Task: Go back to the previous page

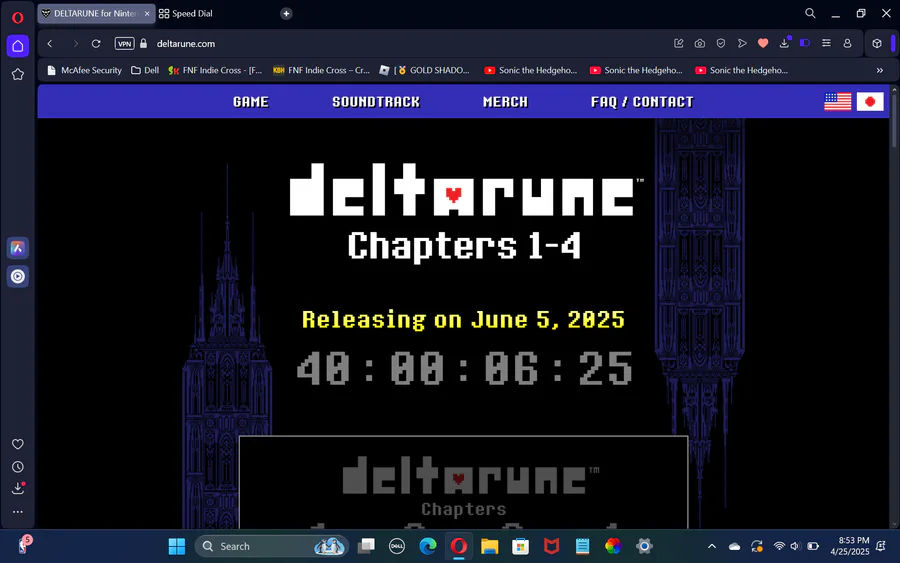Action: (x=50, y=44)
